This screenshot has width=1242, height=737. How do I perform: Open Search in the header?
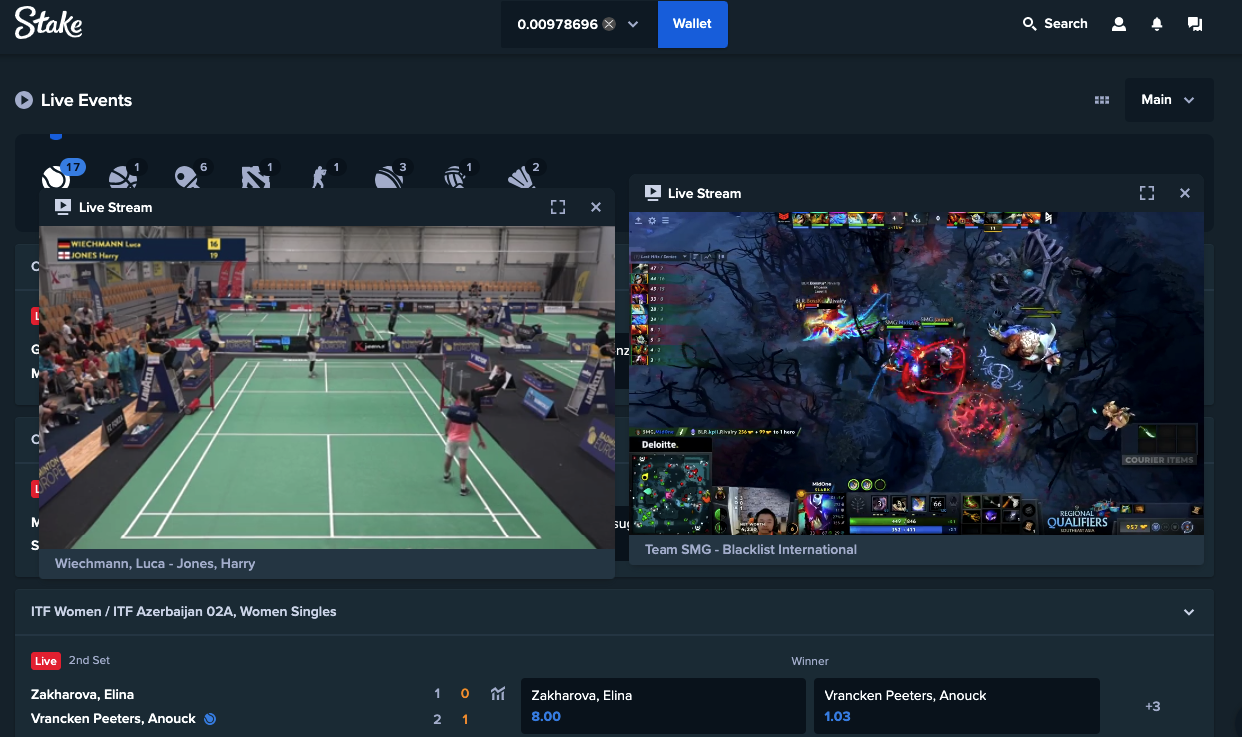(1055, 24)
